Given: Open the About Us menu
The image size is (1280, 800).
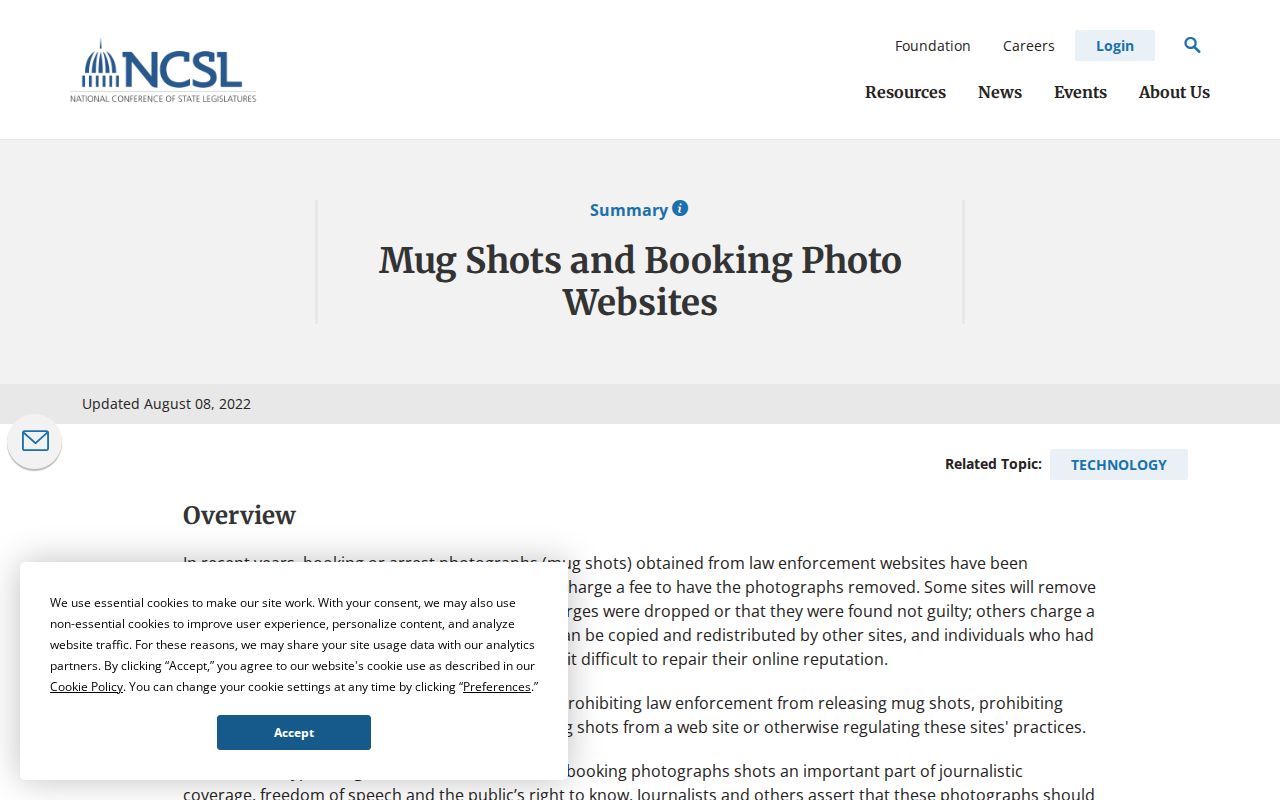Looking at the screenshot, I should pos(1174,92).
